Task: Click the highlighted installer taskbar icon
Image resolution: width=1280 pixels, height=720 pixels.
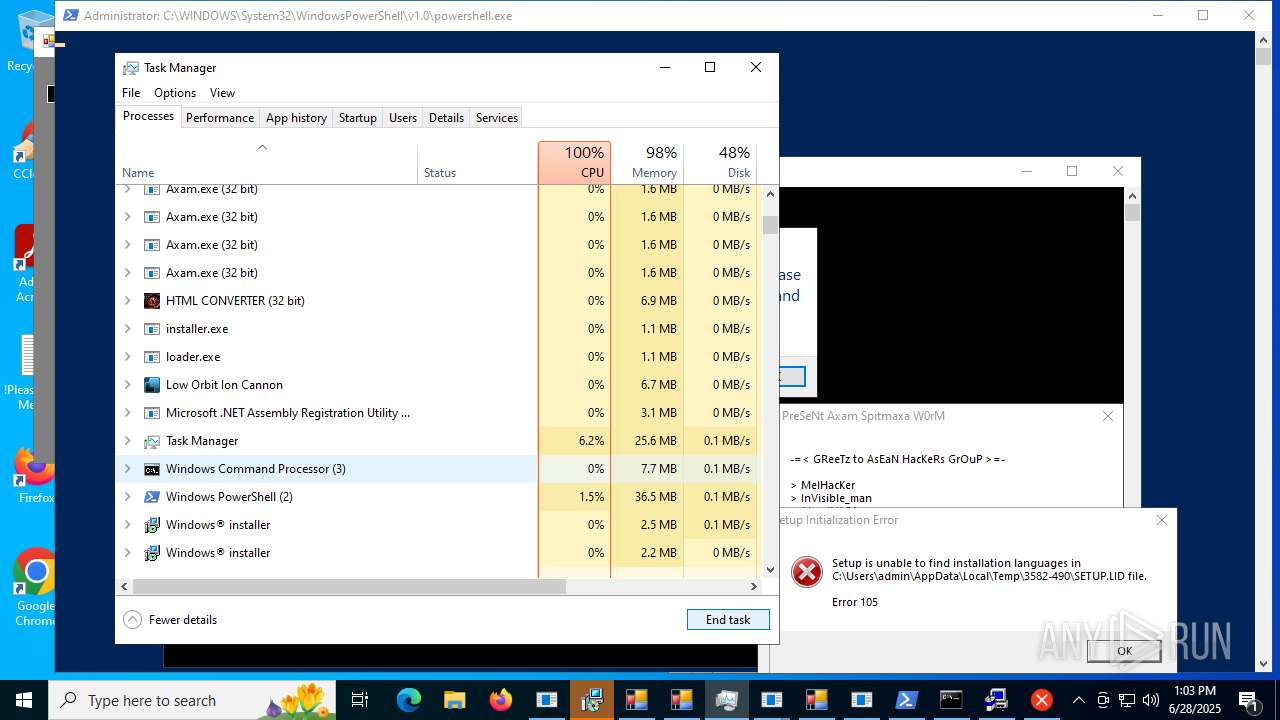Action: pos(591,700)
